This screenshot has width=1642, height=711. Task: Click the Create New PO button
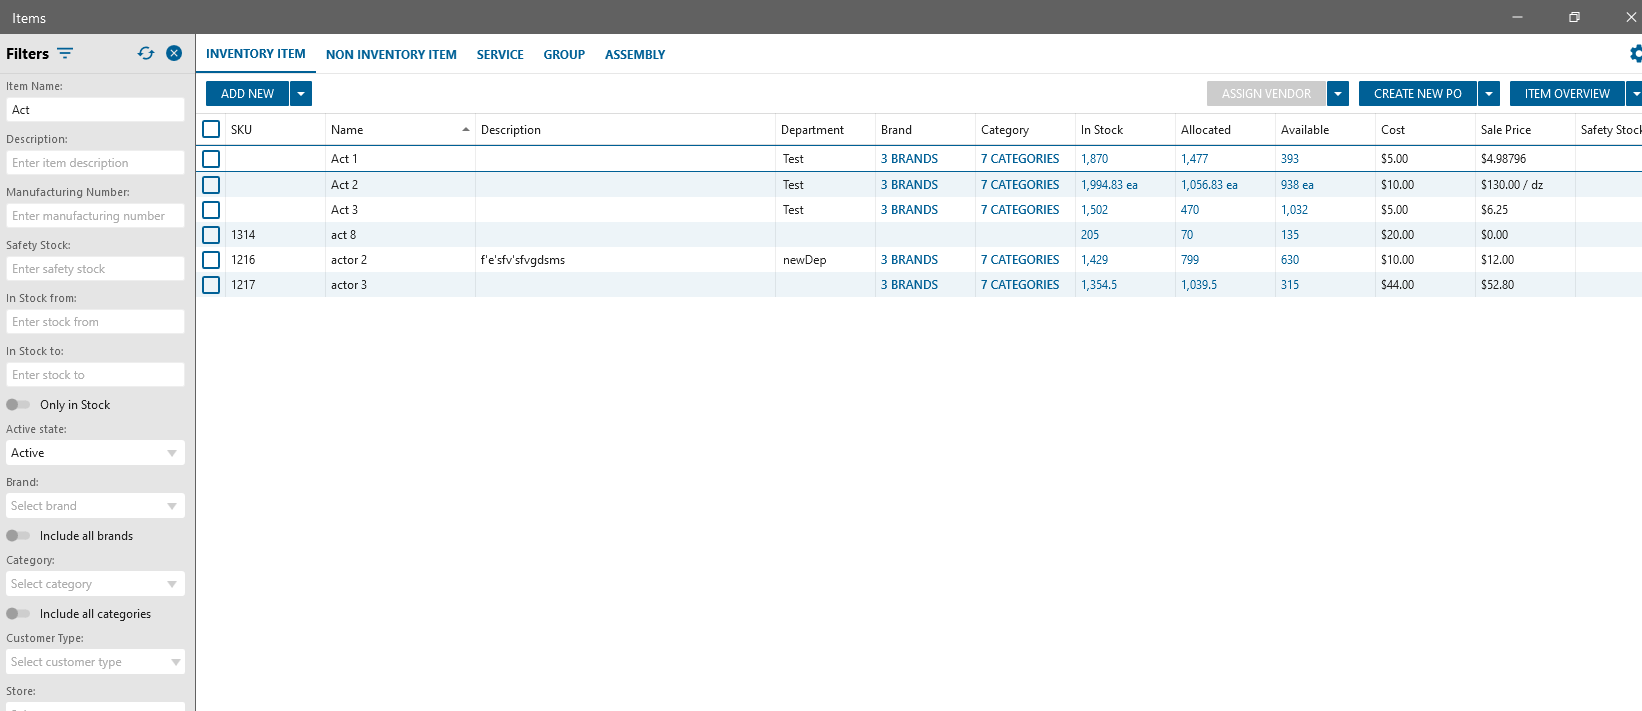pos(1417,94)
